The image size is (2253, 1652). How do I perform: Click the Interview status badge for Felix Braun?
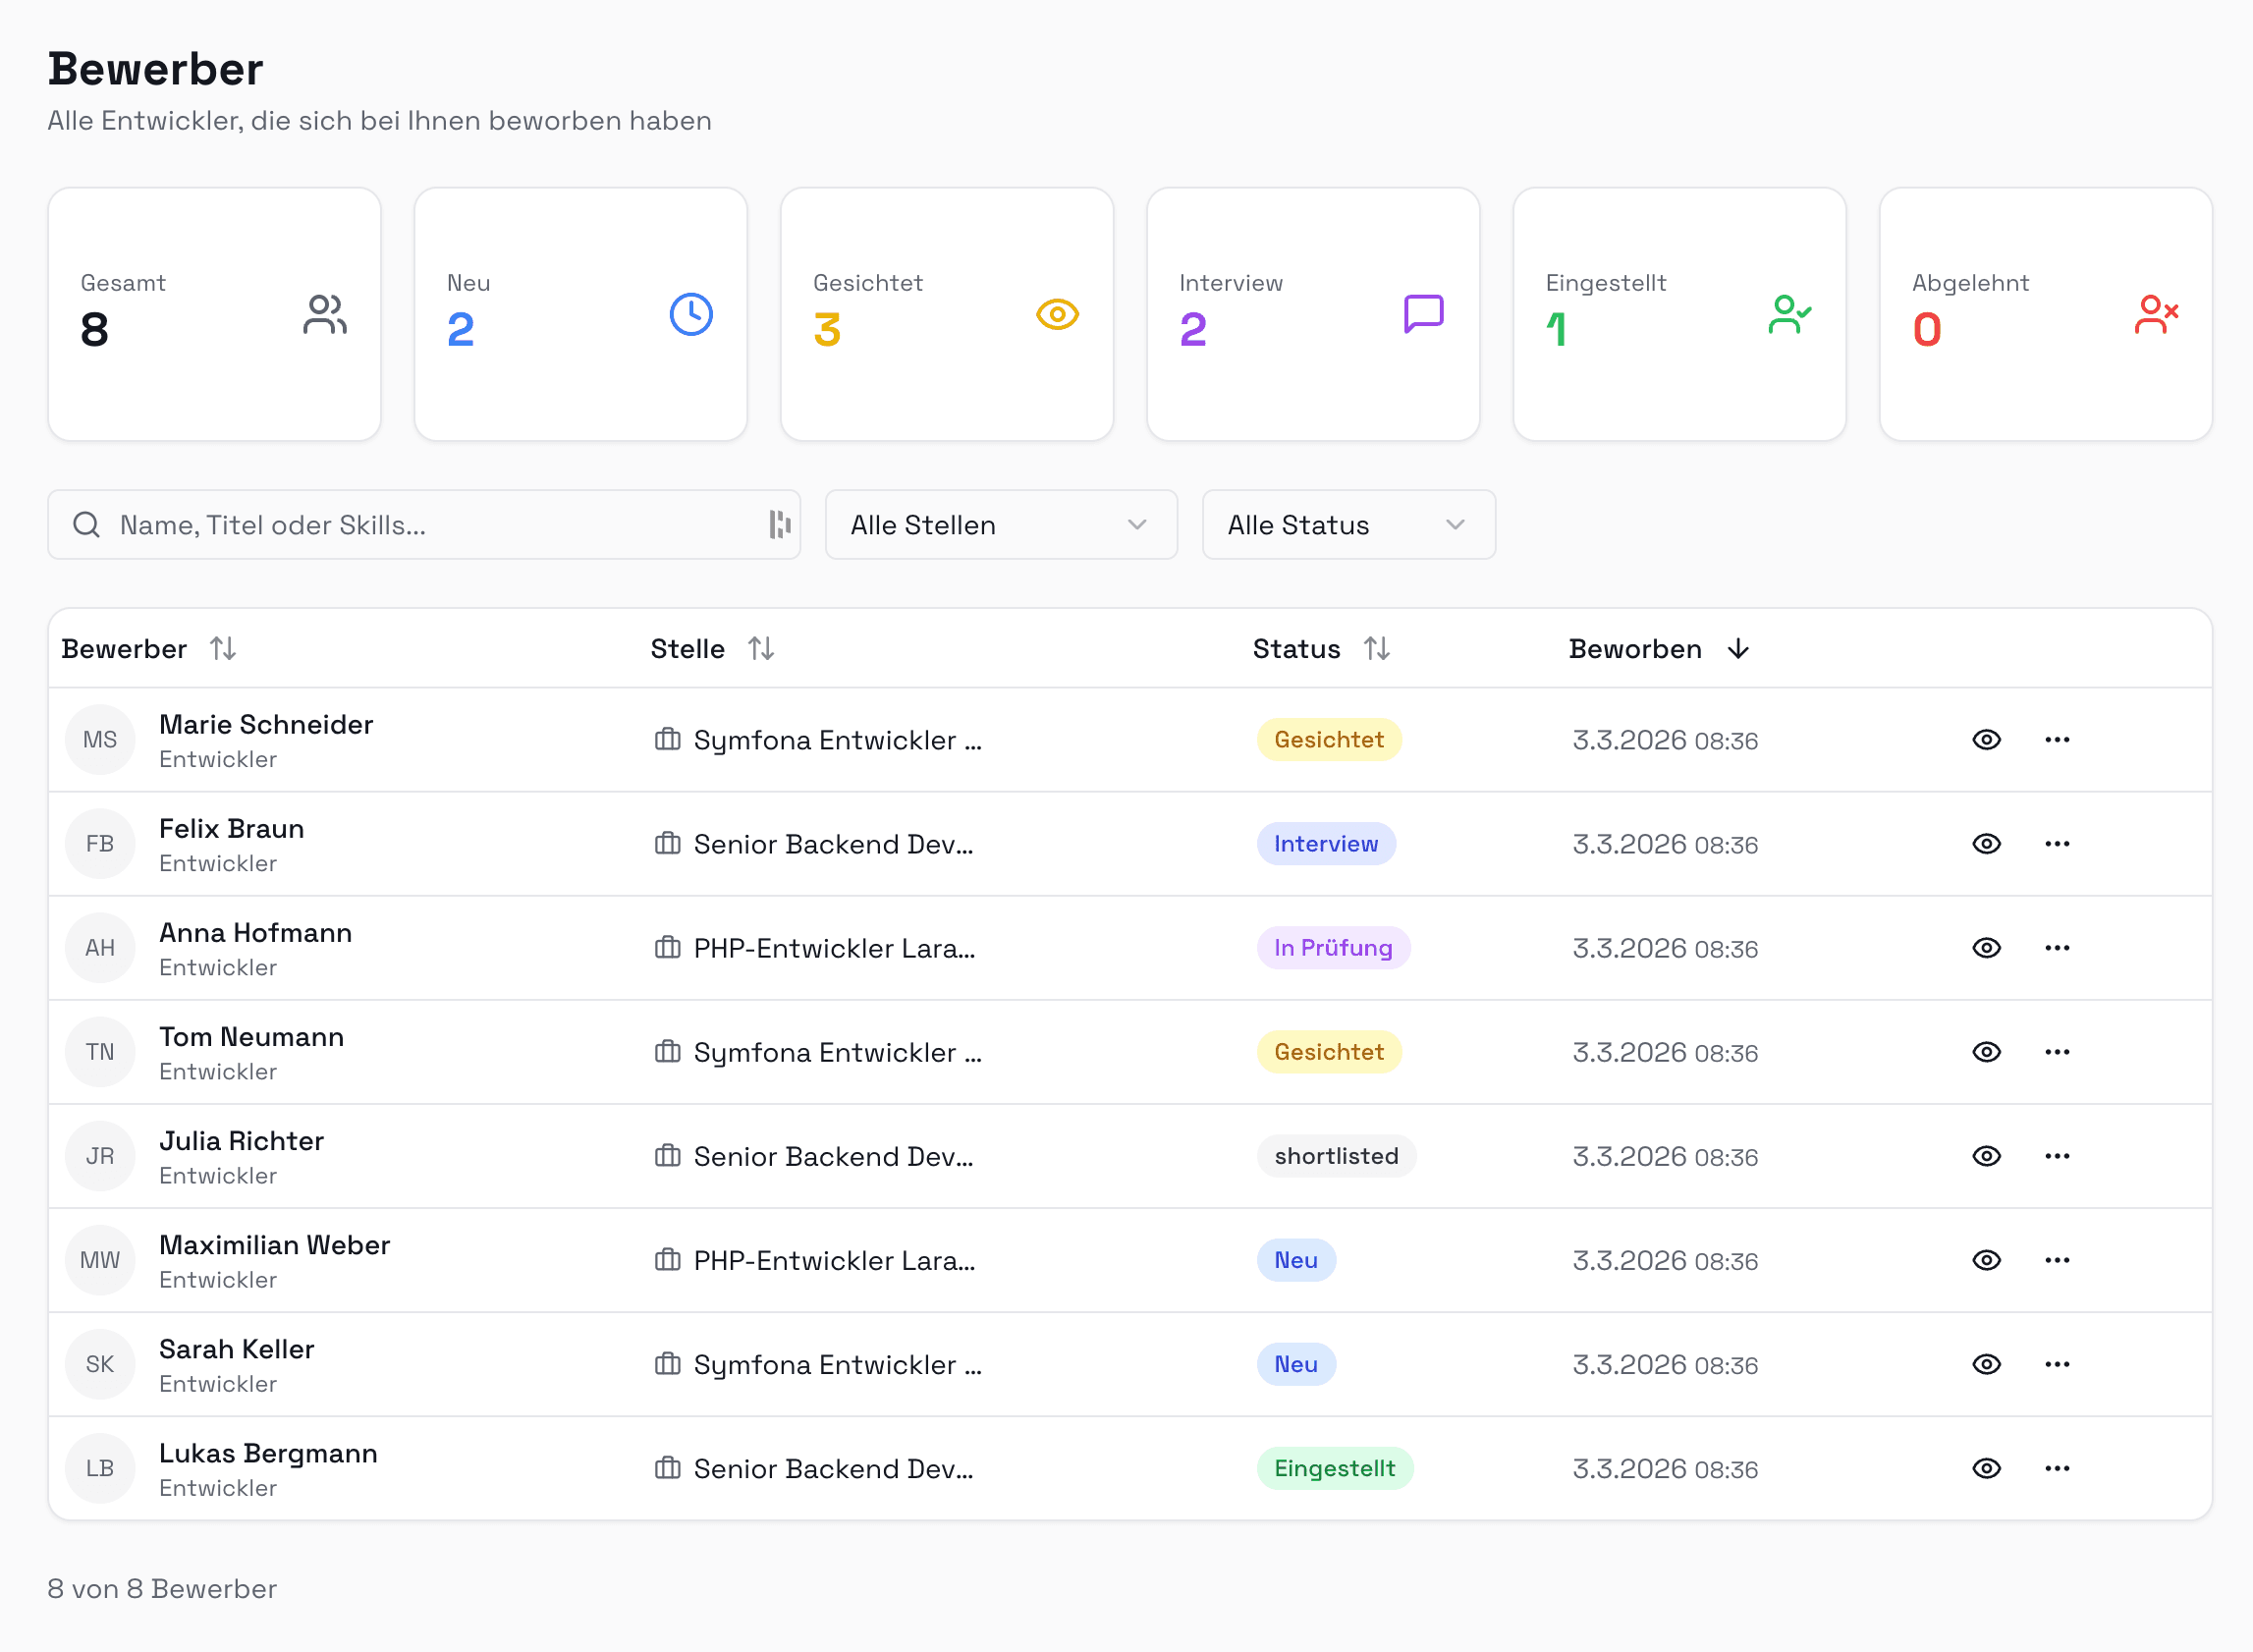point(1326,843)
